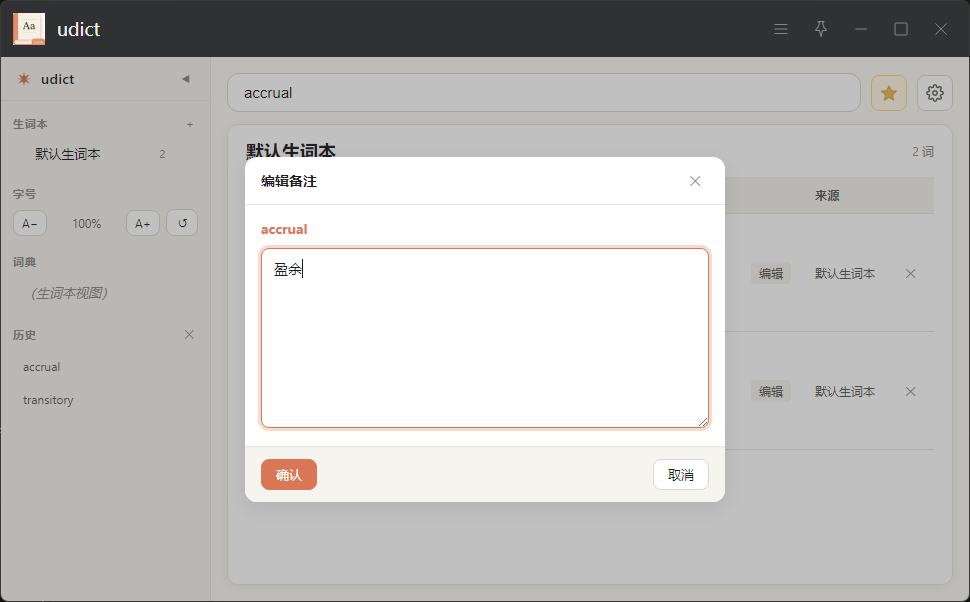Screen dimensions: 970x602
Task: Open settings with the gear icon
Action: (935, 93)
